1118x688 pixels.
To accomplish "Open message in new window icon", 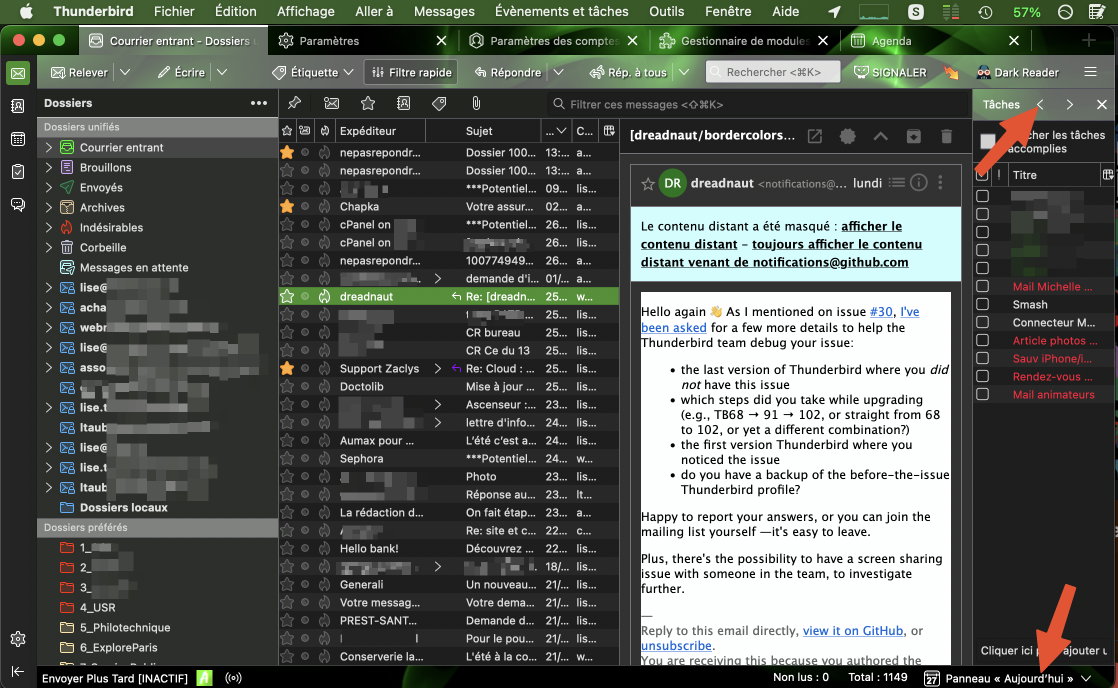I will [815, 136].
